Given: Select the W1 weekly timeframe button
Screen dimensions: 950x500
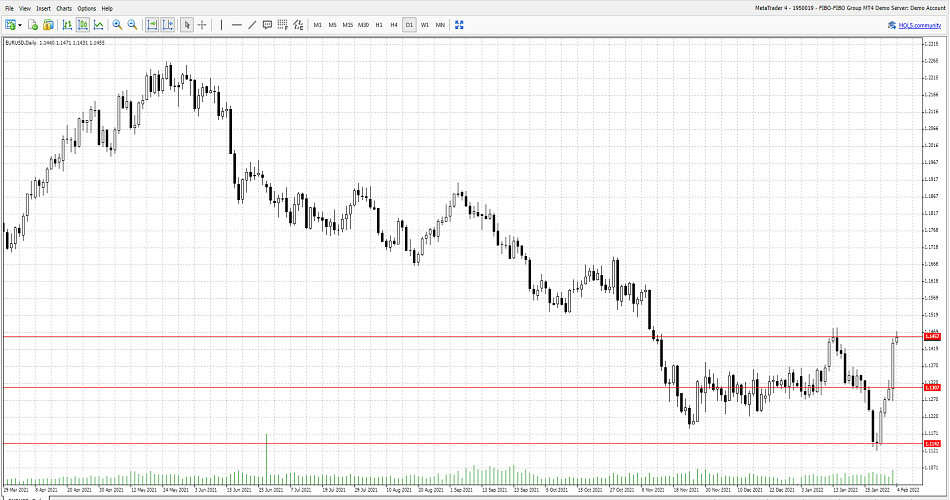Looking at the screenshot, I should tap(425, 24).
